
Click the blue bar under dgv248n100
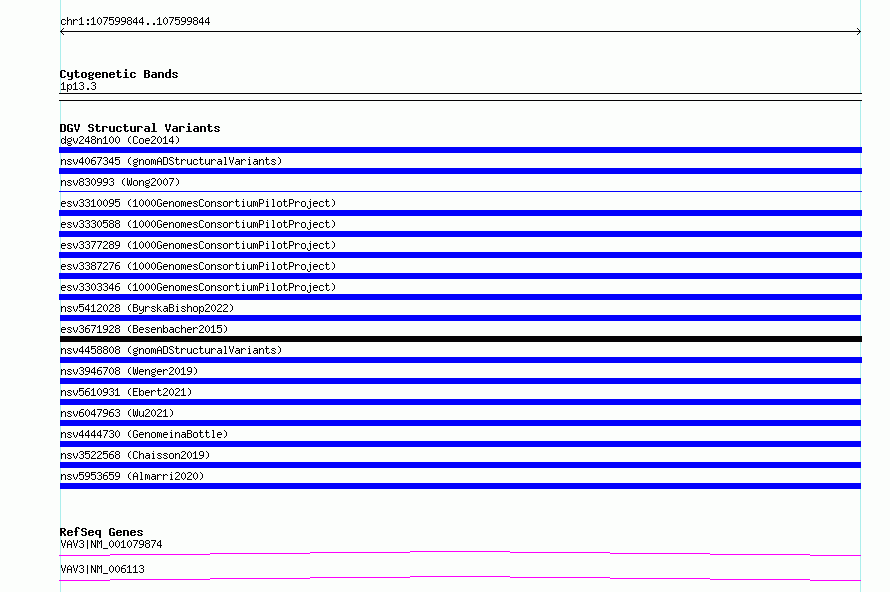click(x=460, y=150)
